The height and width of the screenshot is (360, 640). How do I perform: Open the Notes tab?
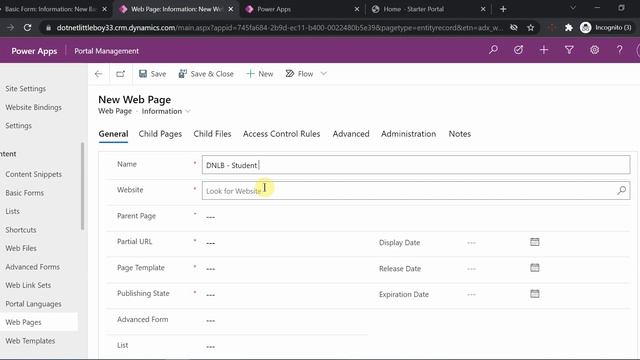tap(460, 134)
